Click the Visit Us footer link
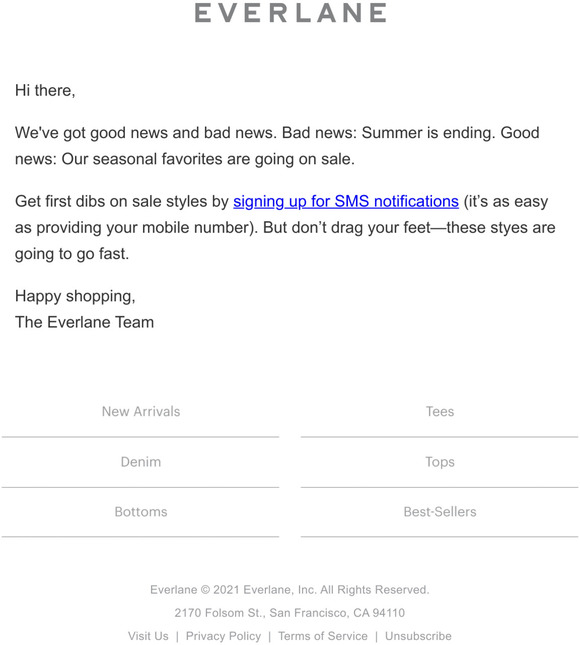This screenshot has height=645, width=580. click(x=148, y=636)
